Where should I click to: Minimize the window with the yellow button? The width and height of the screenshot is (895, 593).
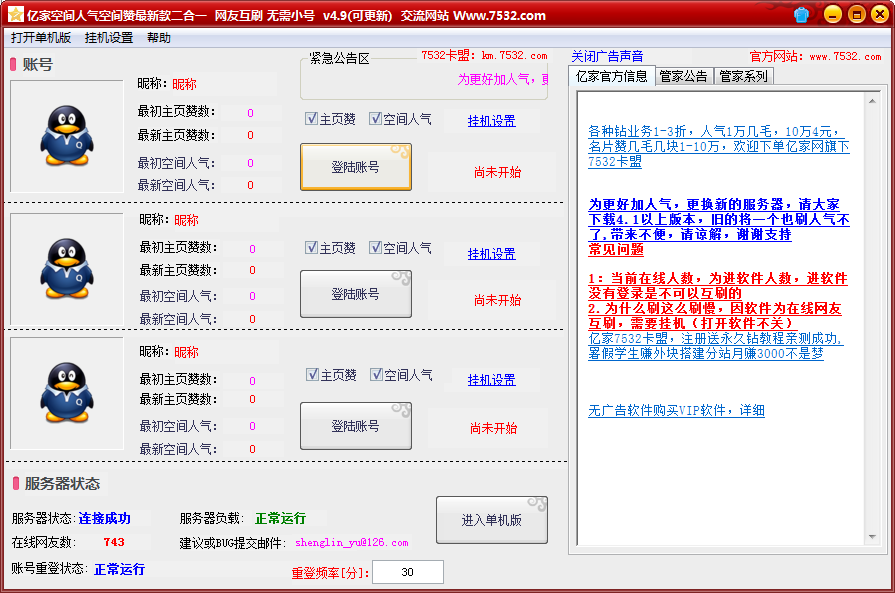(x=833, y=14)
